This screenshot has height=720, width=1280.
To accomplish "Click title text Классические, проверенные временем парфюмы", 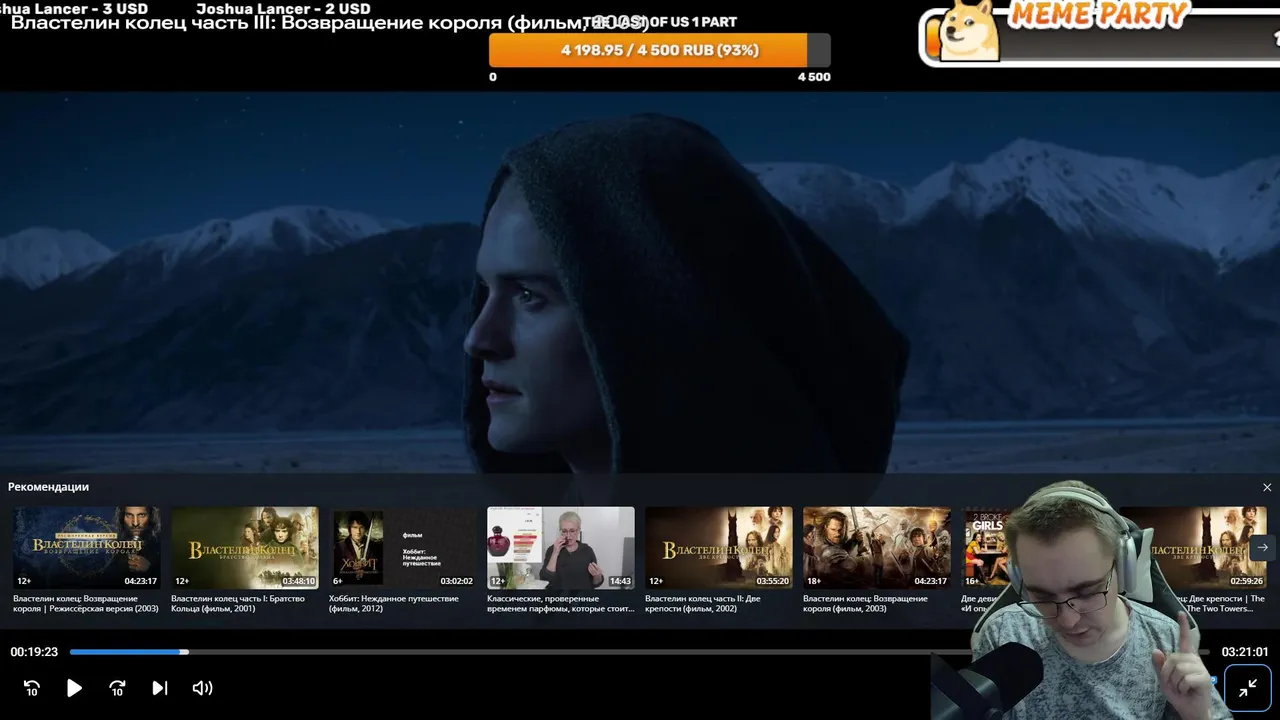I will [561, 603].
